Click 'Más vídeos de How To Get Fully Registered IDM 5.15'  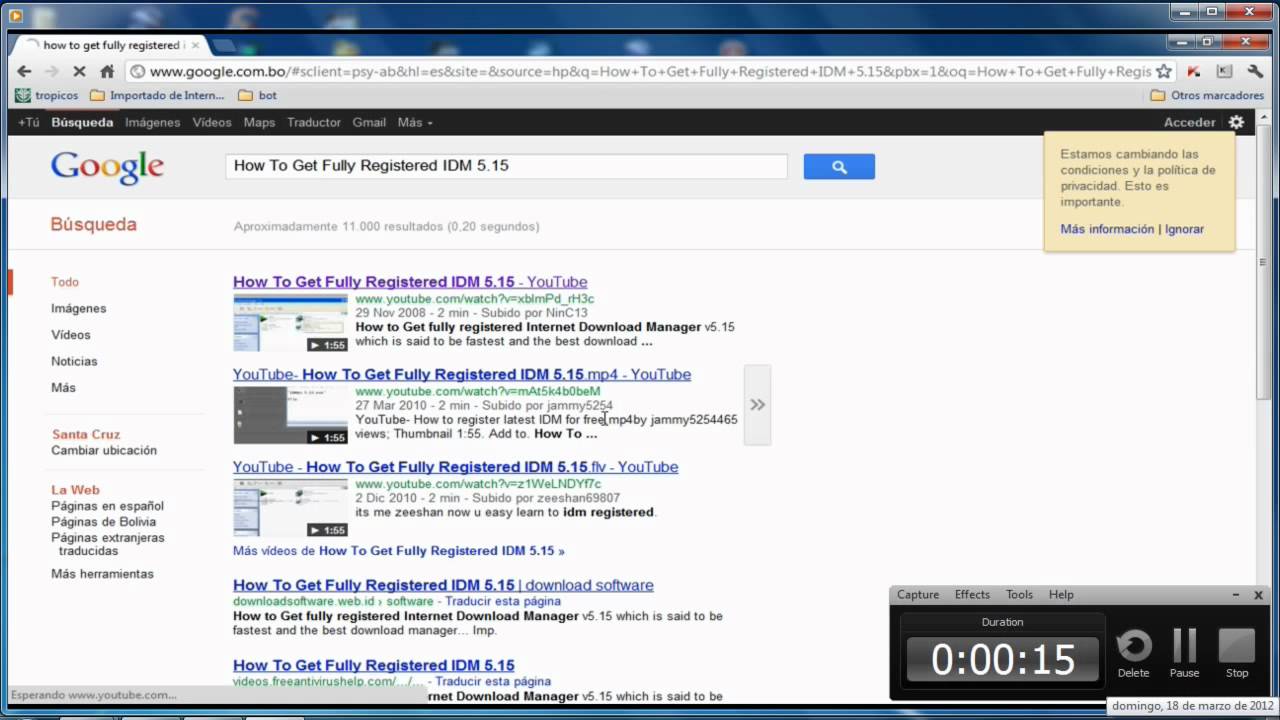pyautogui.click(x=398, y=551)
